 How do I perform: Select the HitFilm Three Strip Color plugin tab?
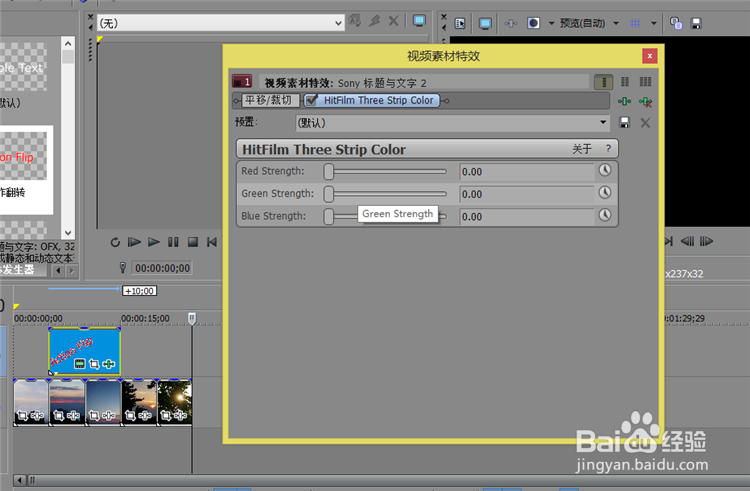378,100
